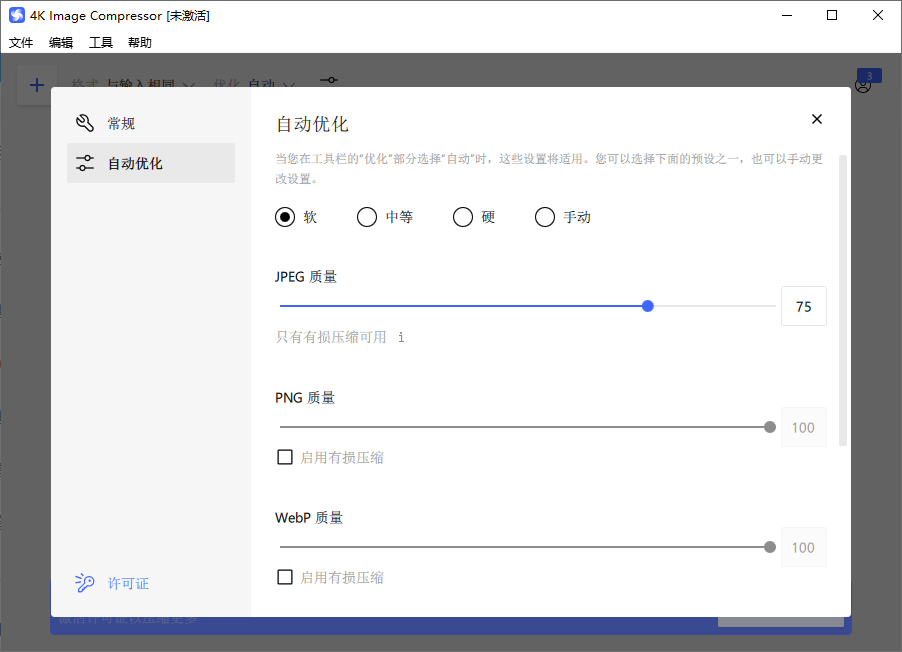Open the 常规 general settings tab
The height and width of the screenshot is (652, 902).
coord(151,123)
